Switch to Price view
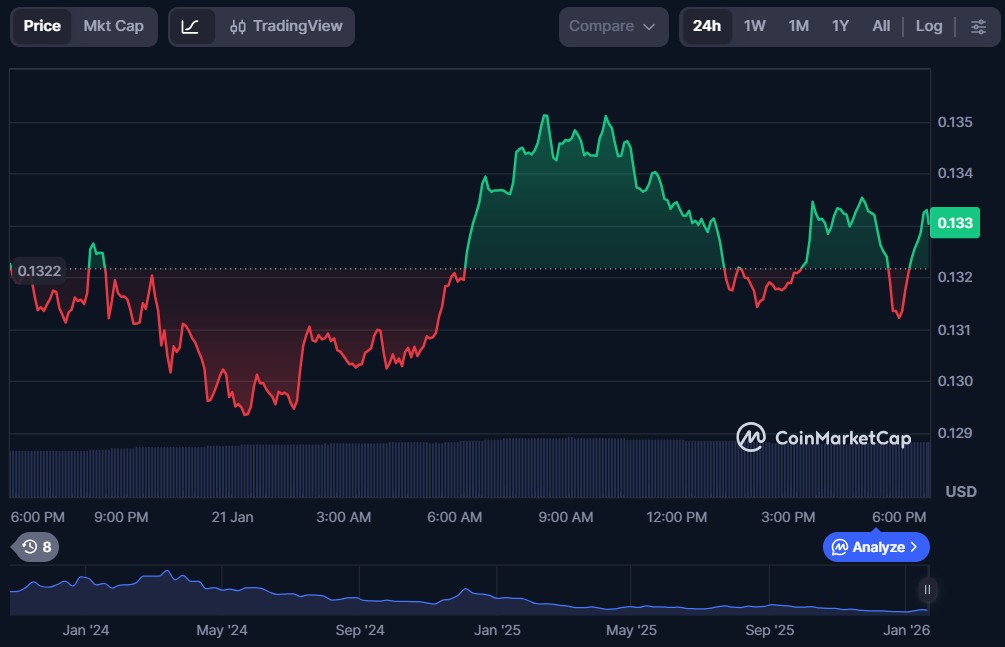Image resolution: width=1005 pixels, height=647 pixels. click(x=42, y=27)
